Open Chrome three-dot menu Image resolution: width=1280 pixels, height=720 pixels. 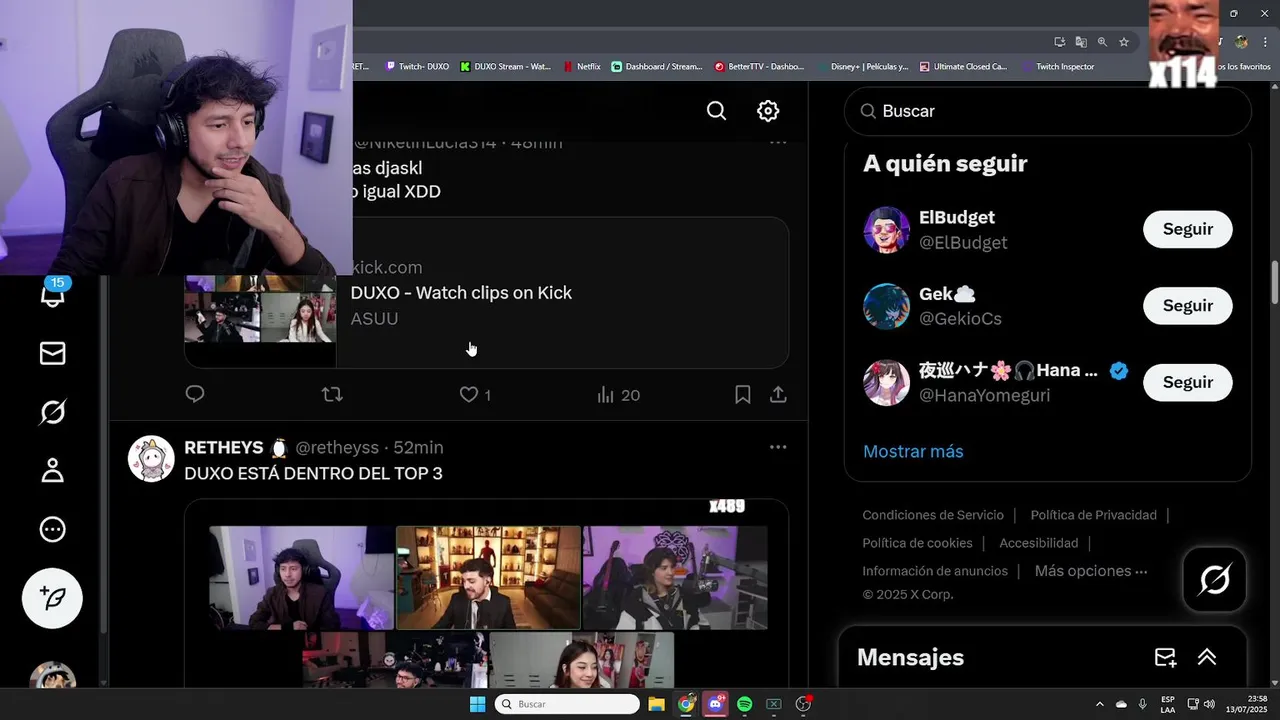pyautogui.click(x=1266, y=42)
